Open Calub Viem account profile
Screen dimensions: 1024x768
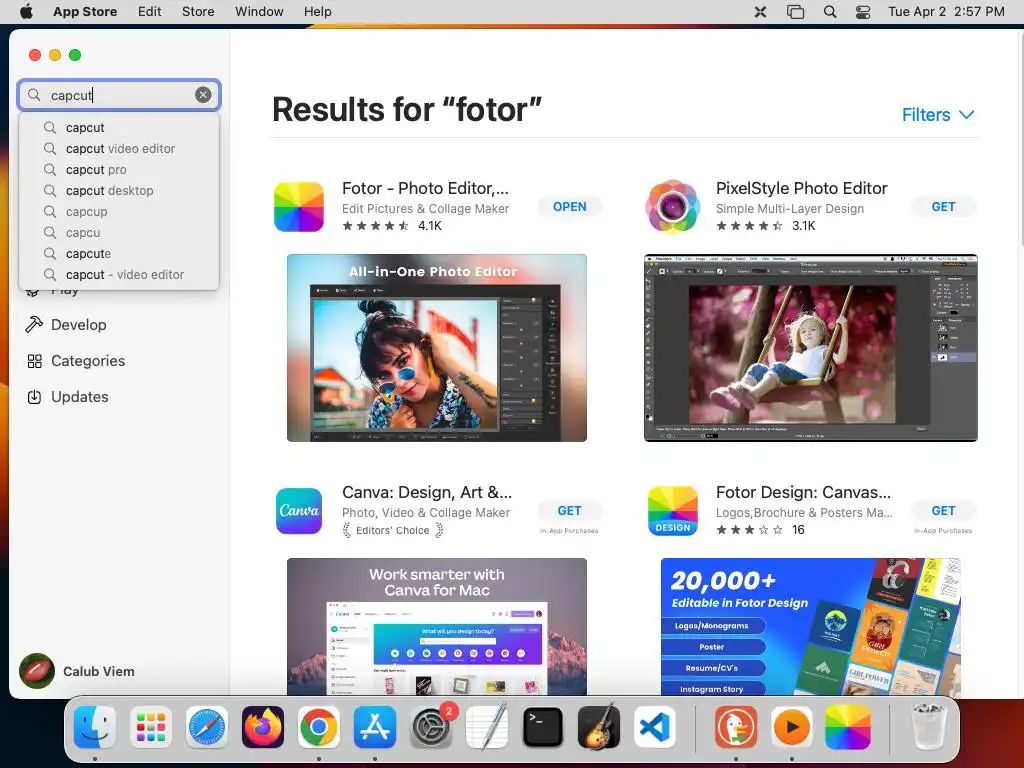(77, 671)
